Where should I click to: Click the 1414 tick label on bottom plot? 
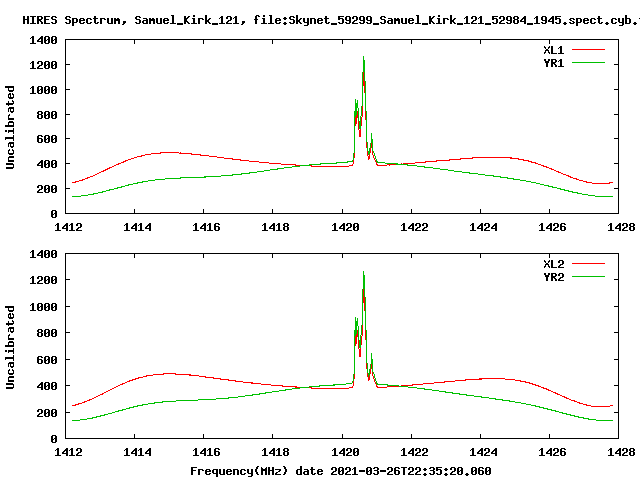click(x=137, y=452)
